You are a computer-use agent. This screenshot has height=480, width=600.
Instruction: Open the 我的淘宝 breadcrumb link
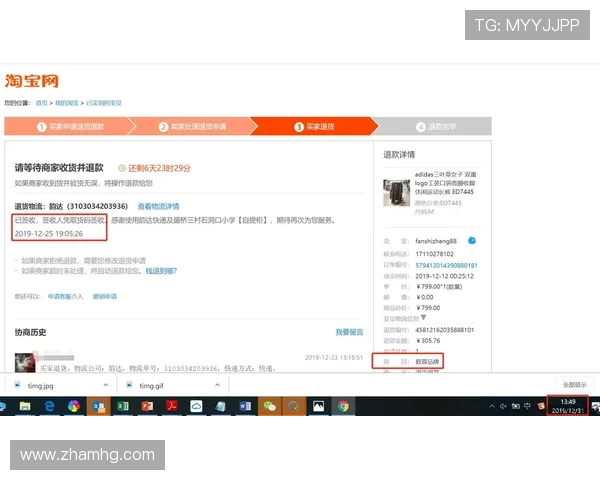(67, 103)
